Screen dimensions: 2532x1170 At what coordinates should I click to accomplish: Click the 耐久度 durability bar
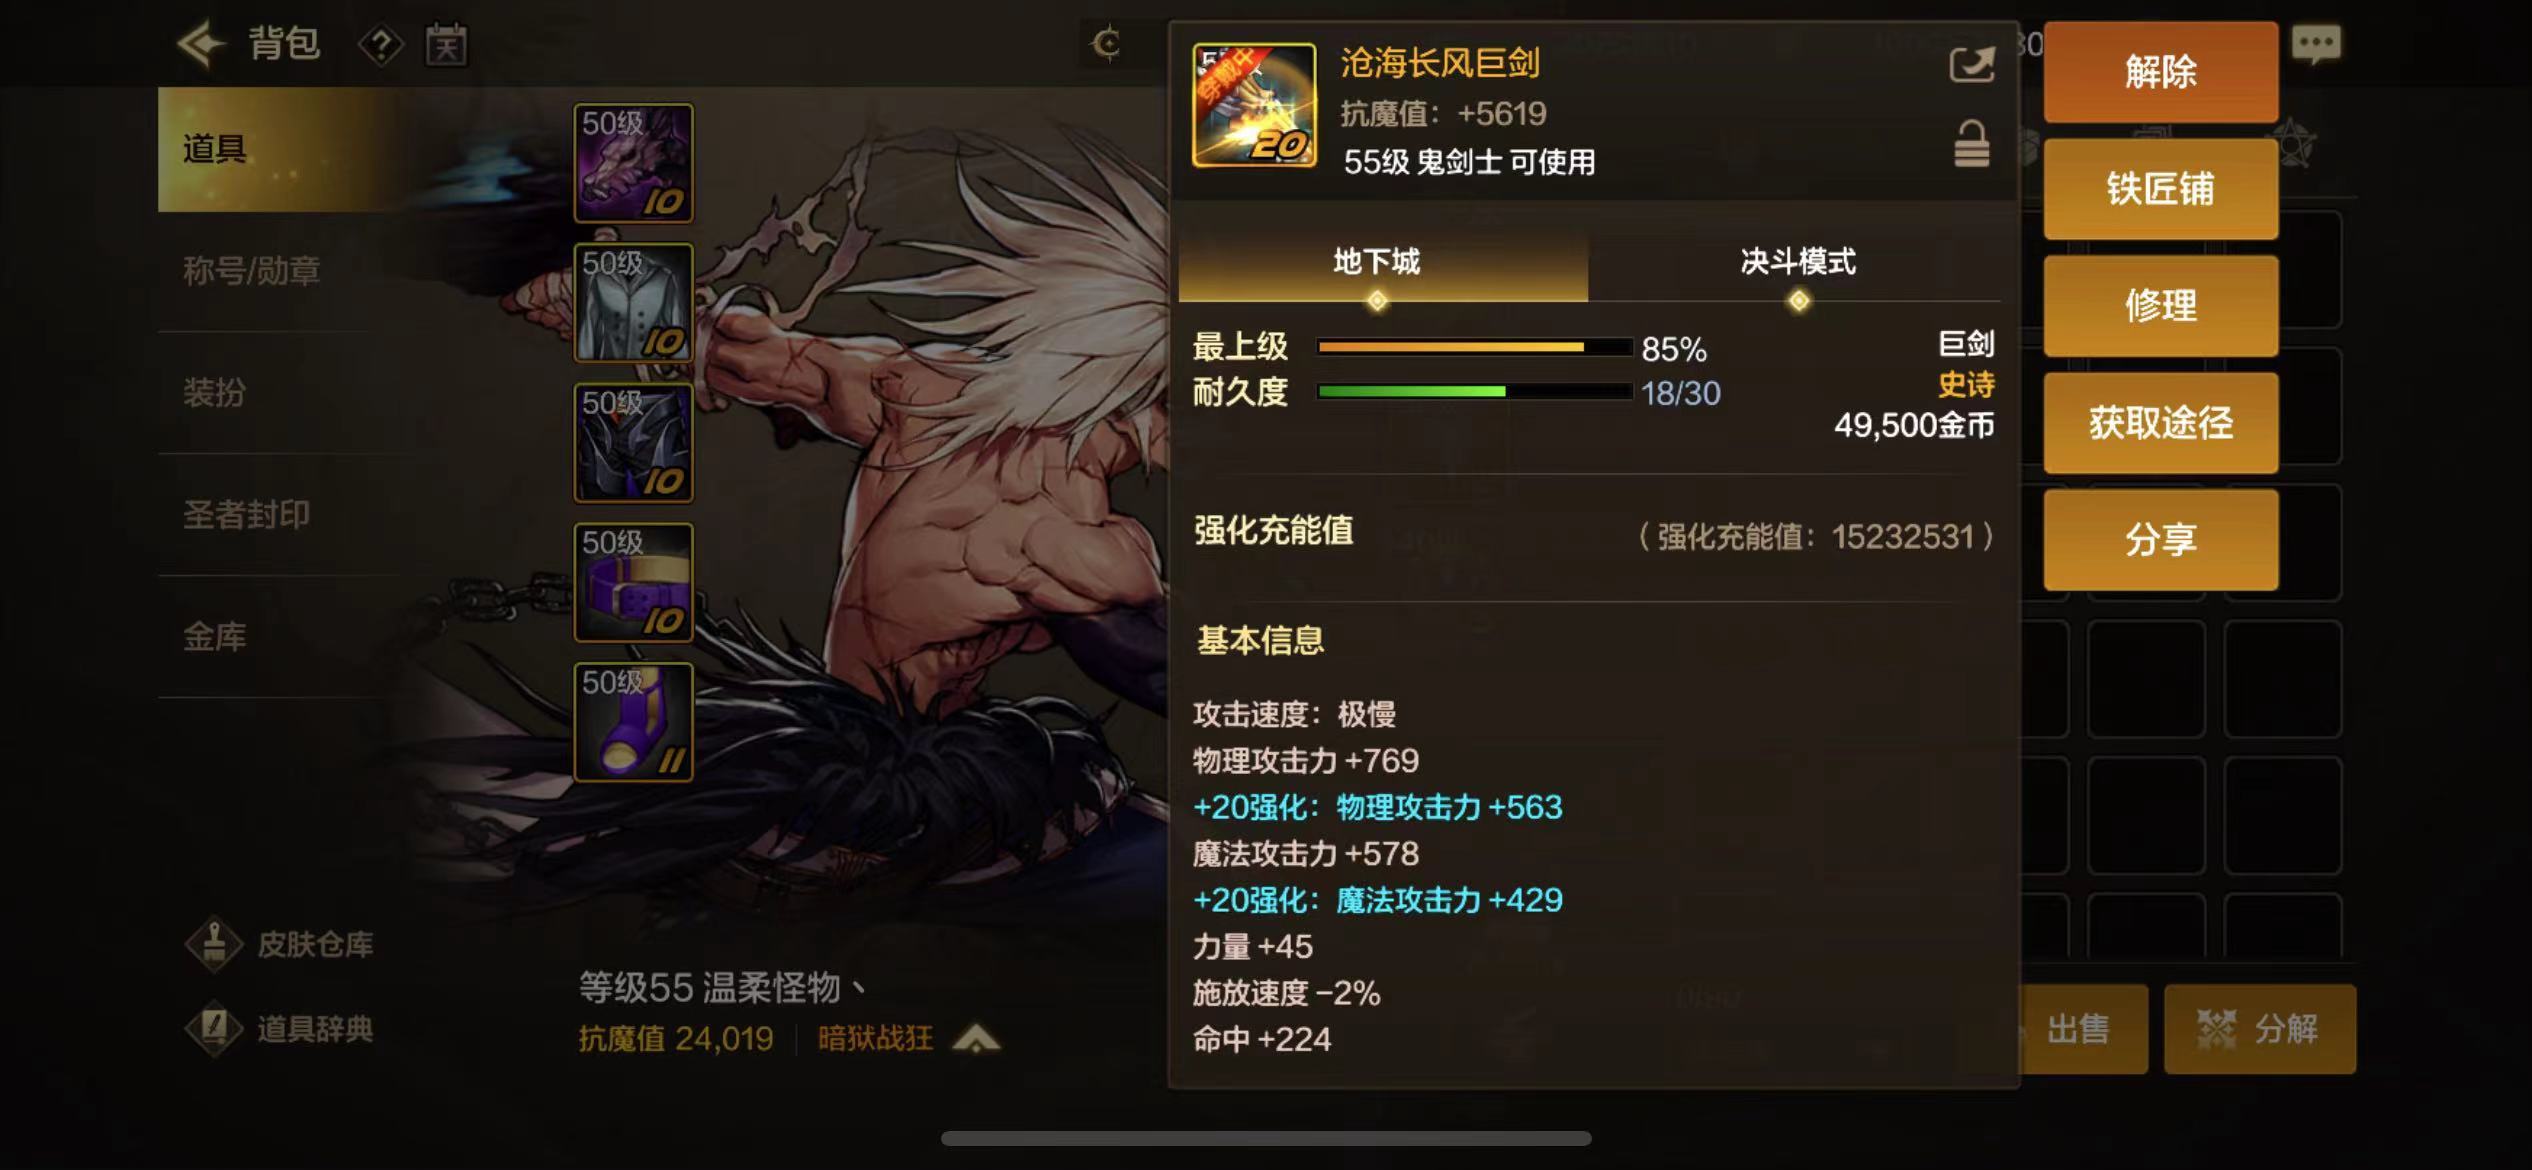pyautogui.click(x=1474, y=392)
